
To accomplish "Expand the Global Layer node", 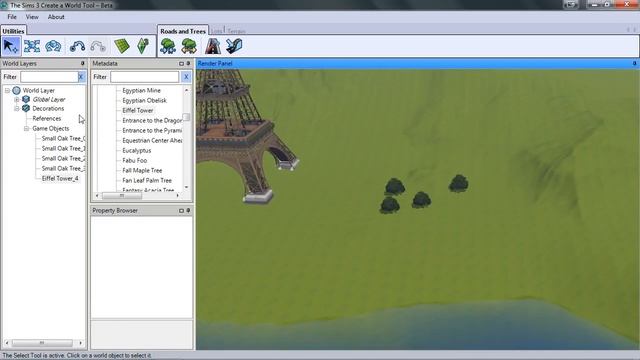I will click(x=17, y=99).
